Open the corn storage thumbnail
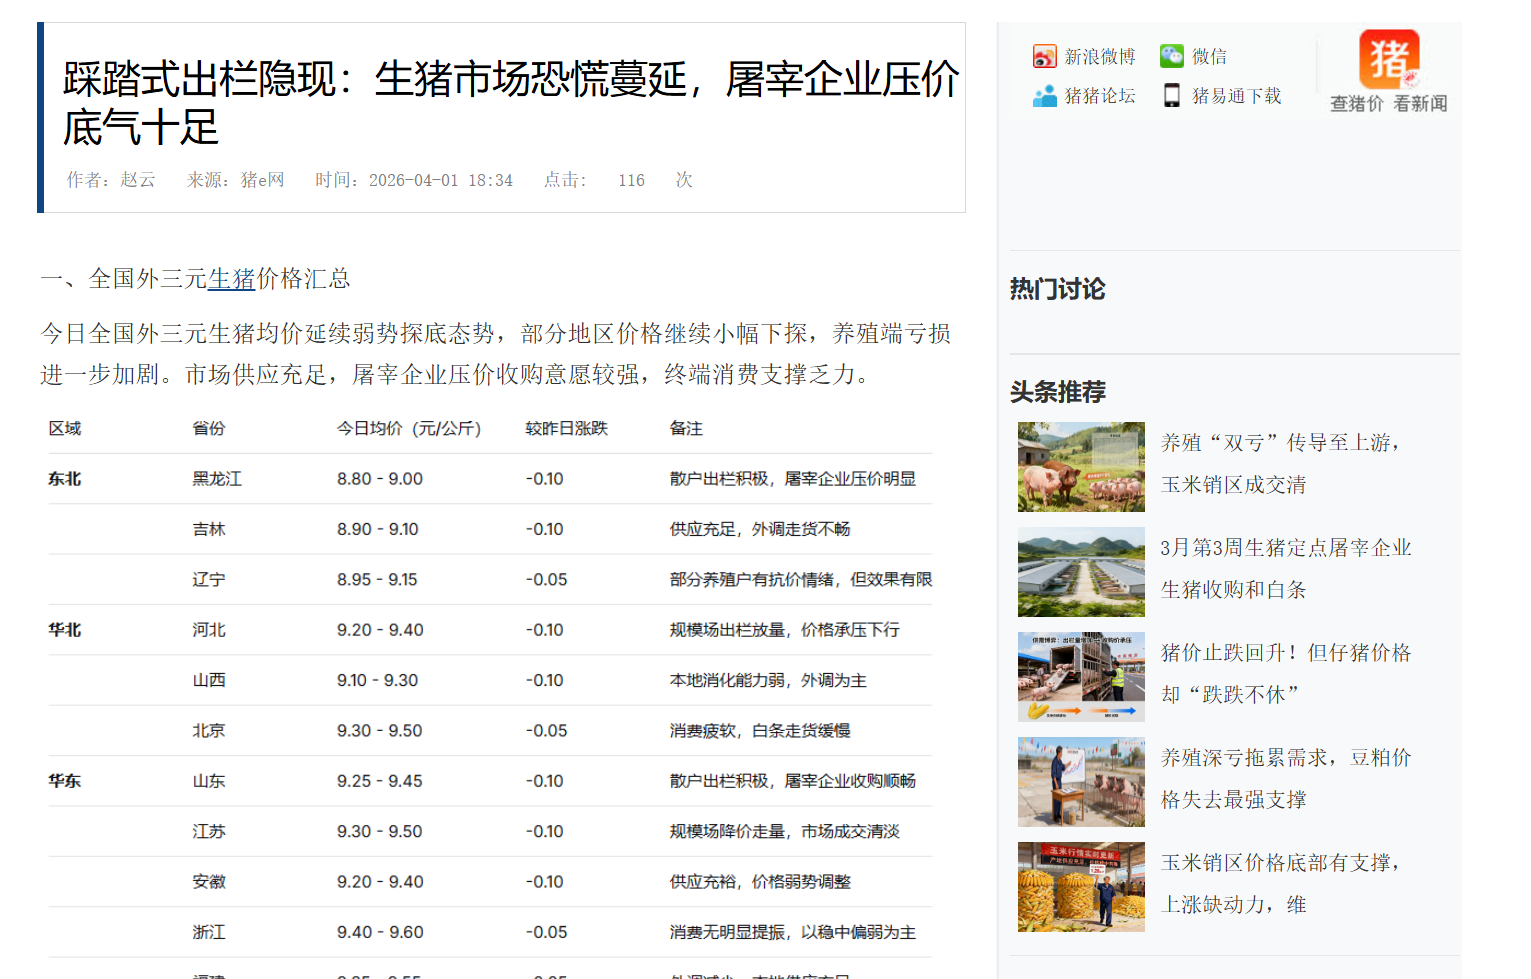The height and width of the screenshot is (979, 1531). point(1081,887)
